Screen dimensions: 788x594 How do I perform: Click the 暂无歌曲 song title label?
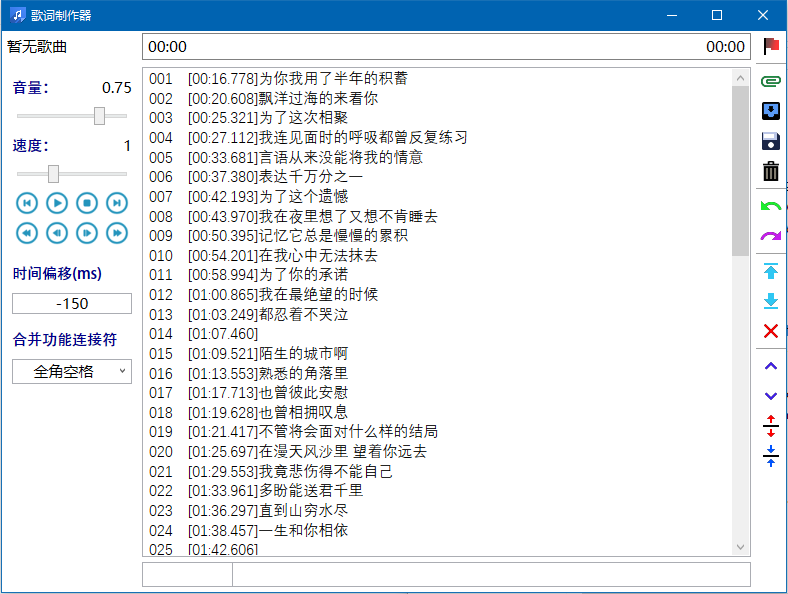37,47
